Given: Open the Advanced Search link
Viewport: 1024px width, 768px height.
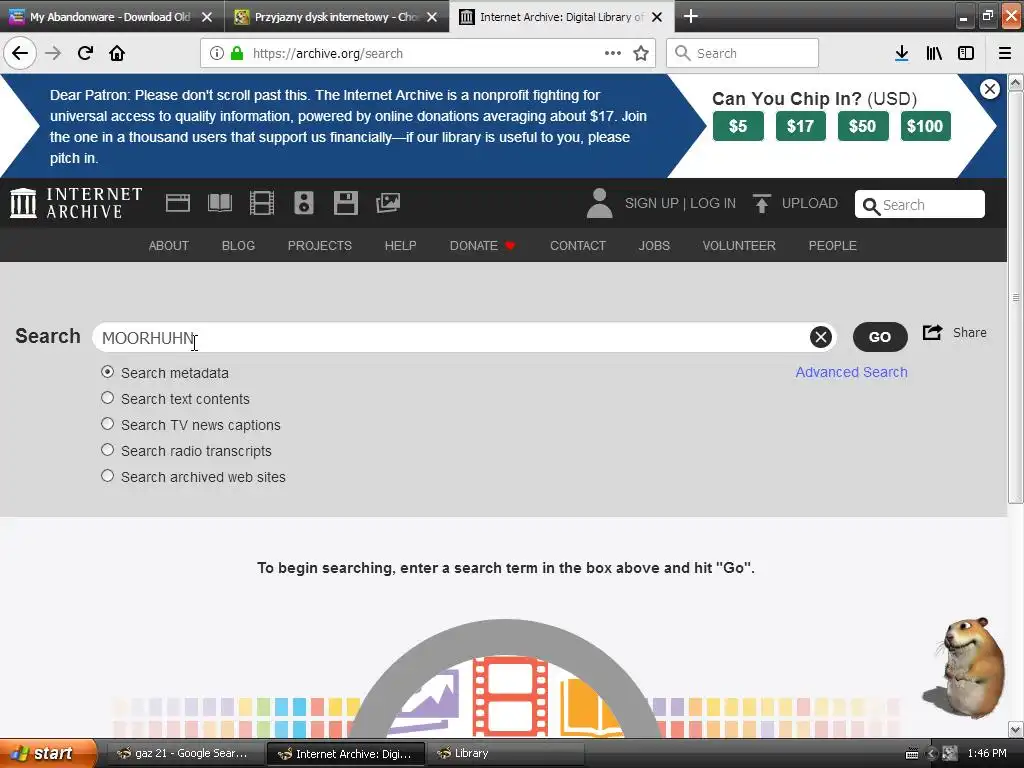Looking at the screenshot, I should coord(852,372).
